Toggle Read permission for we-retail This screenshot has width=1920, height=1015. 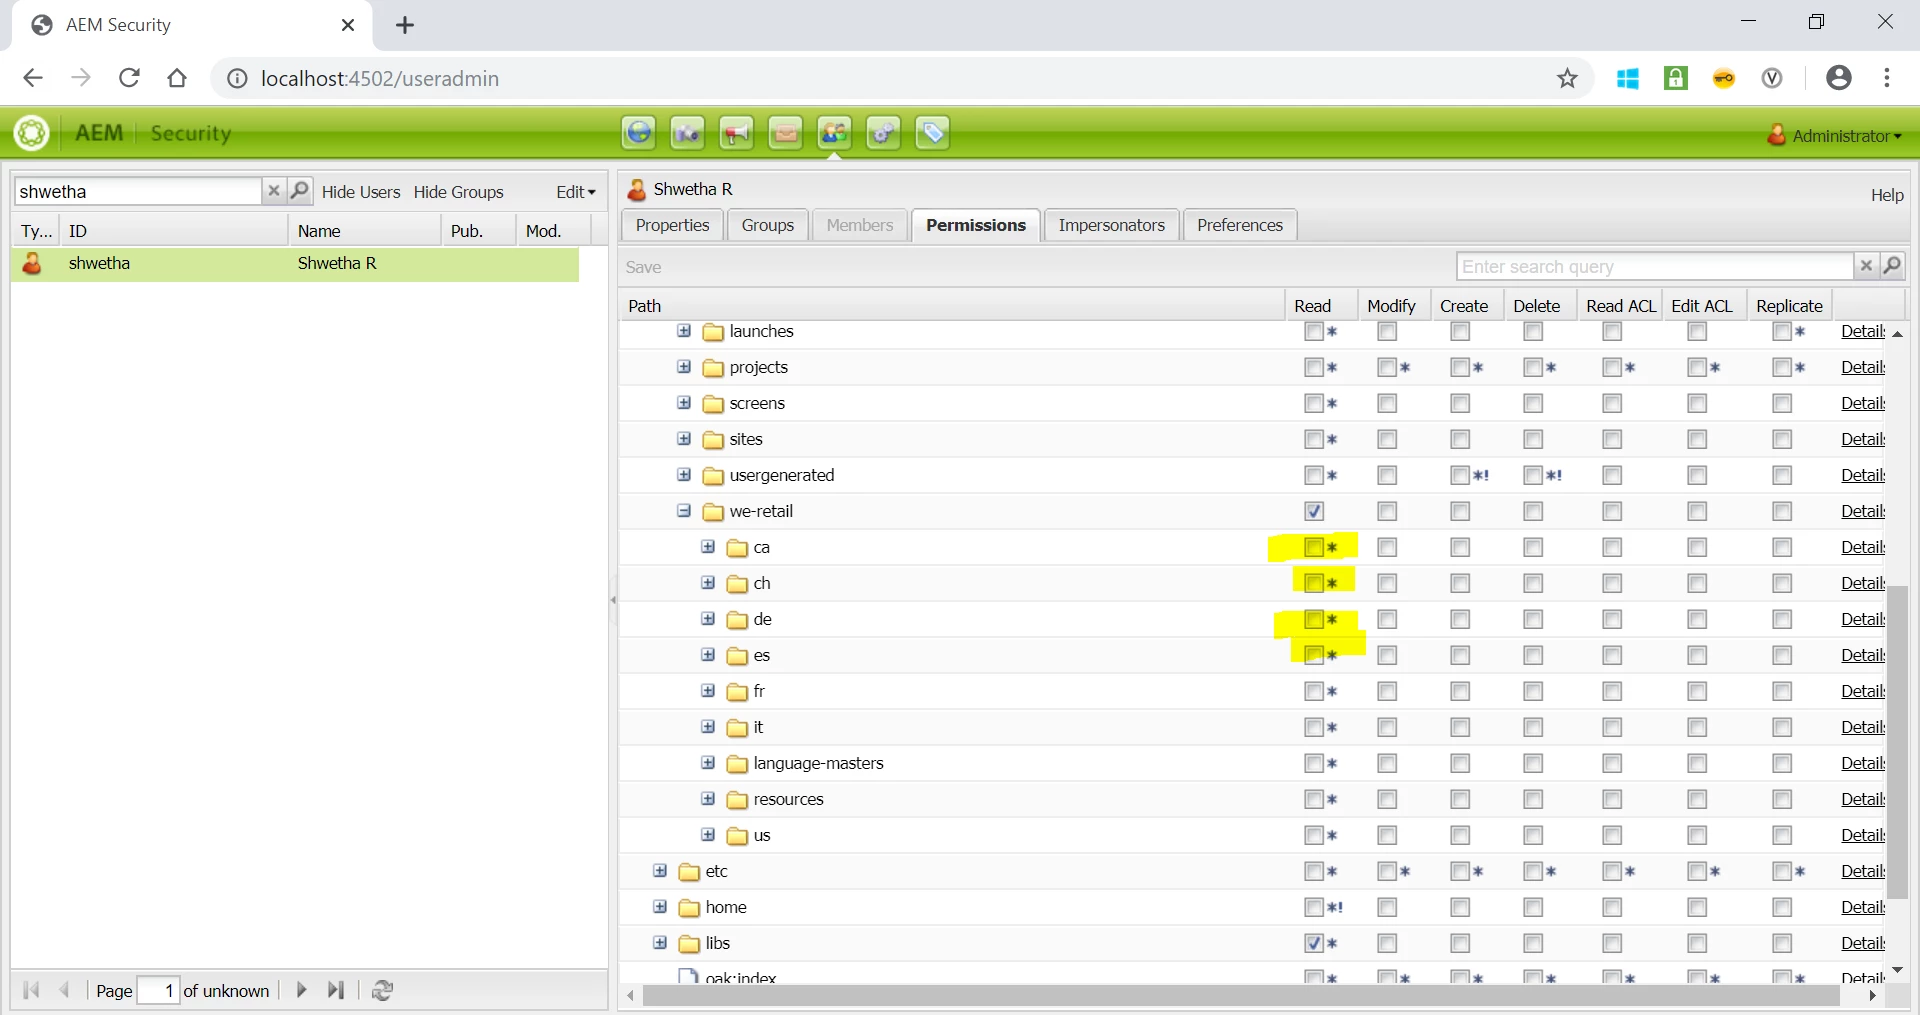click(x=1314, y=511)
